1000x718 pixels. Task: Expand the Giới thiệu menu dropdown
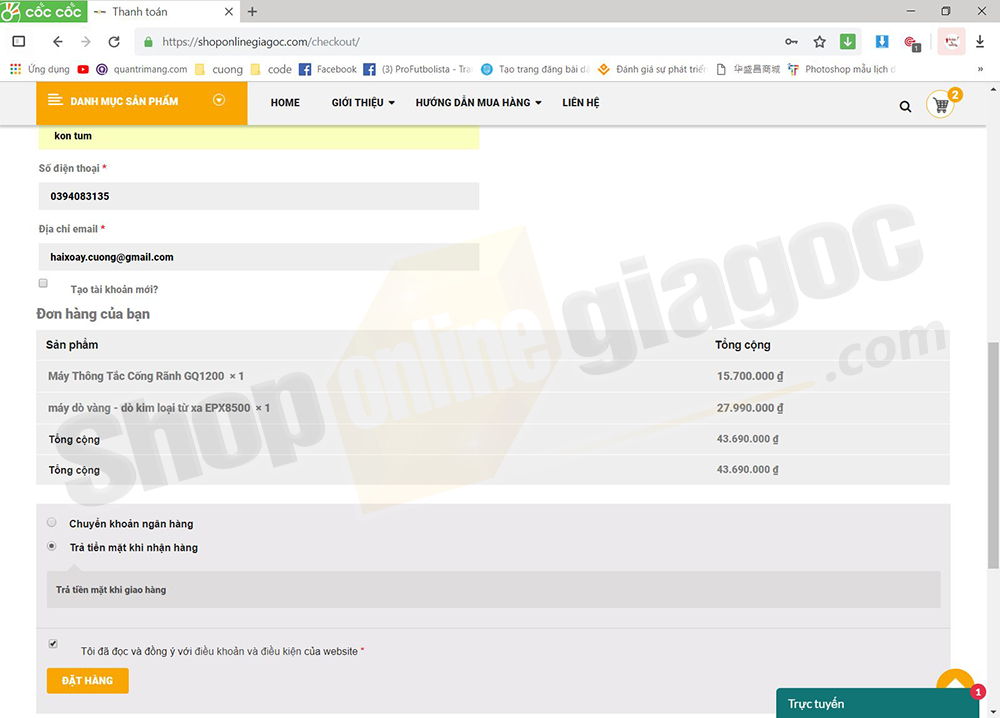(x=362, y=103)
